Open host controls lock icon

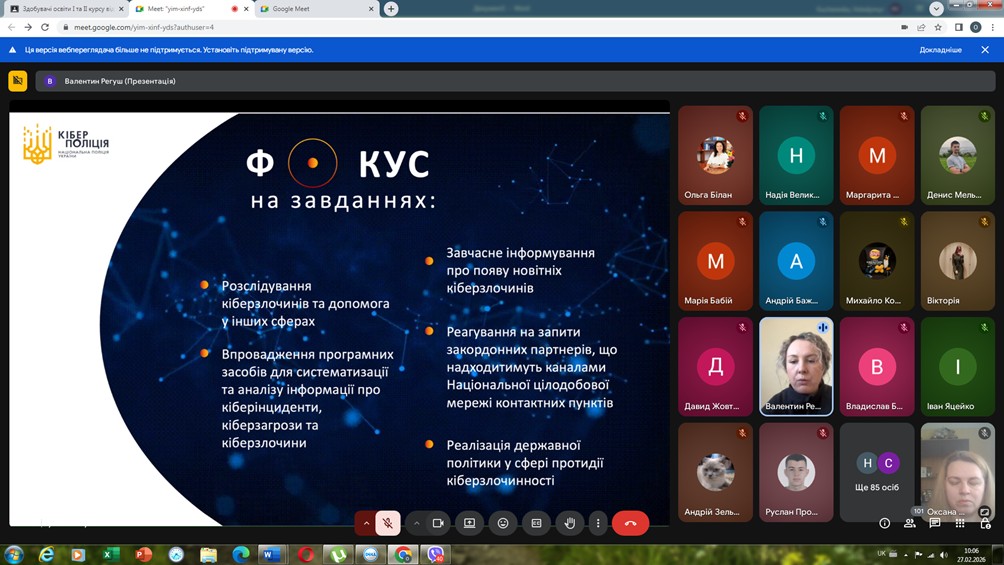point(985,523)
